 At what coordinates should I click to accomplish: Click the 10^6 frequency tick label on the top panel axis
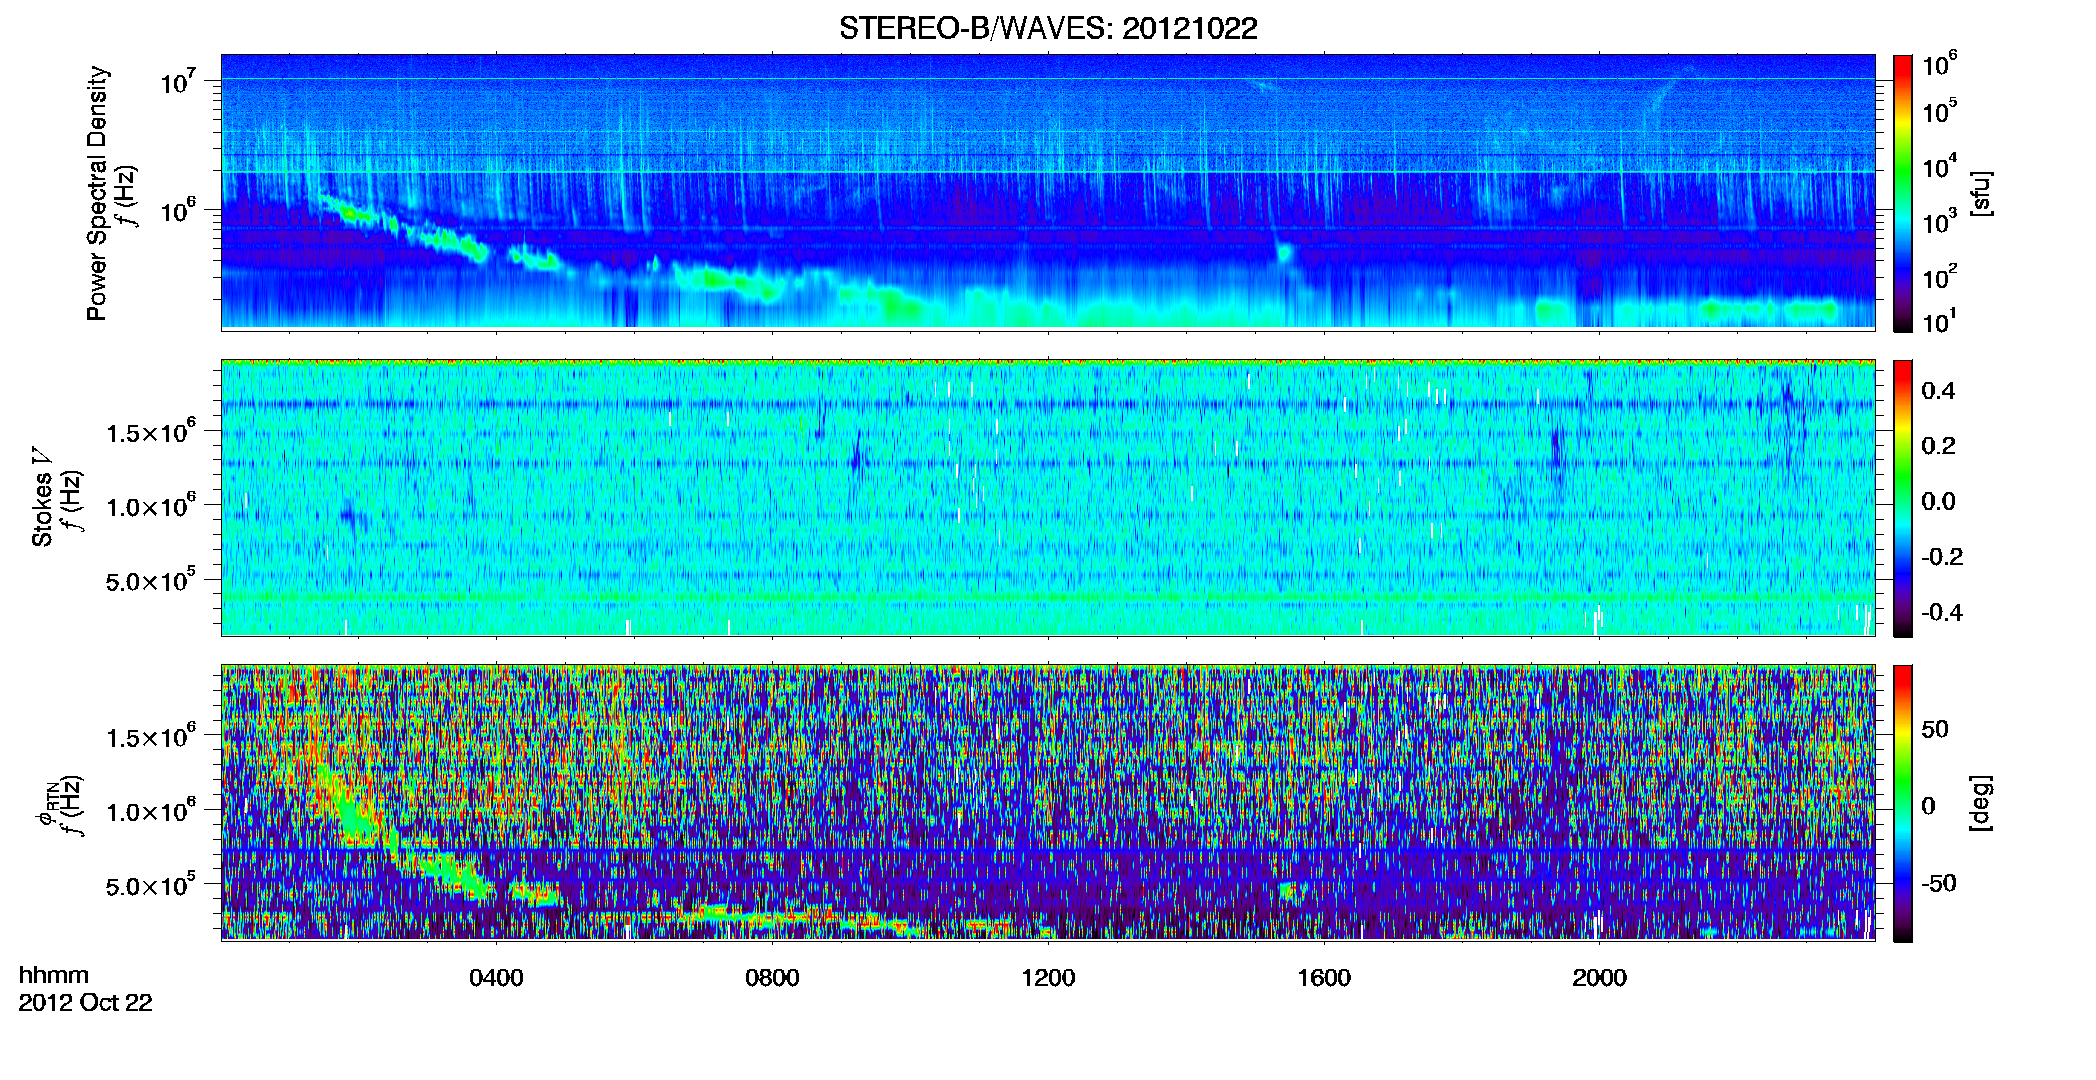(180, 210)
